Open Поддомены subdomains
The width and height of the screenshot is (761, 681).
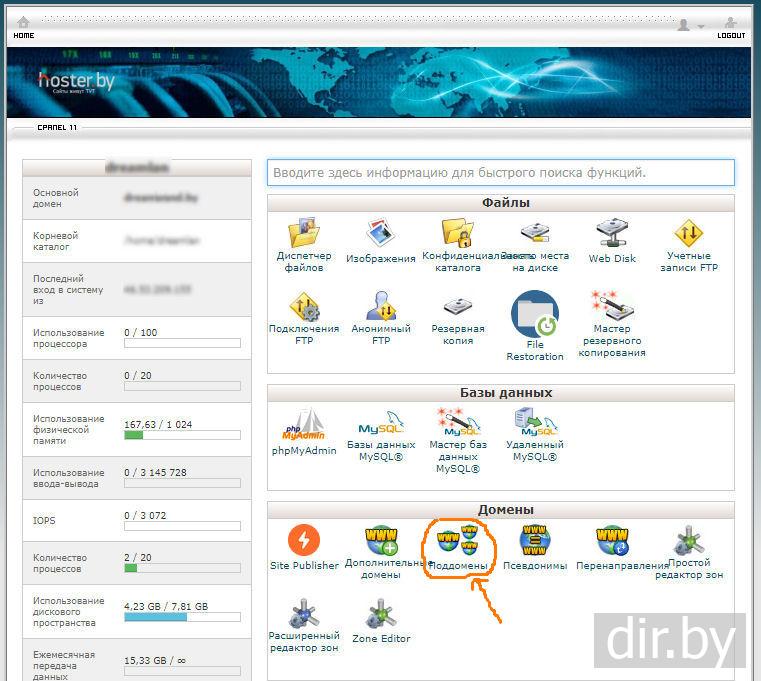(458, 548)
